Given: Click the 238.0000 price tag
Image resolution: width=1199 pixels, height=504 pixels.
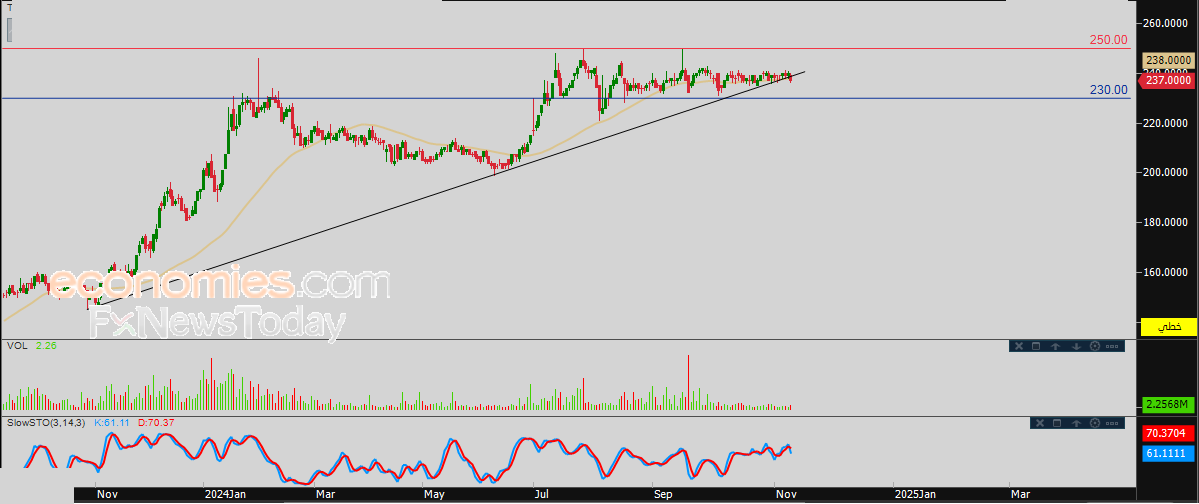Looking at the screenshot, I should coord(1168,60).
